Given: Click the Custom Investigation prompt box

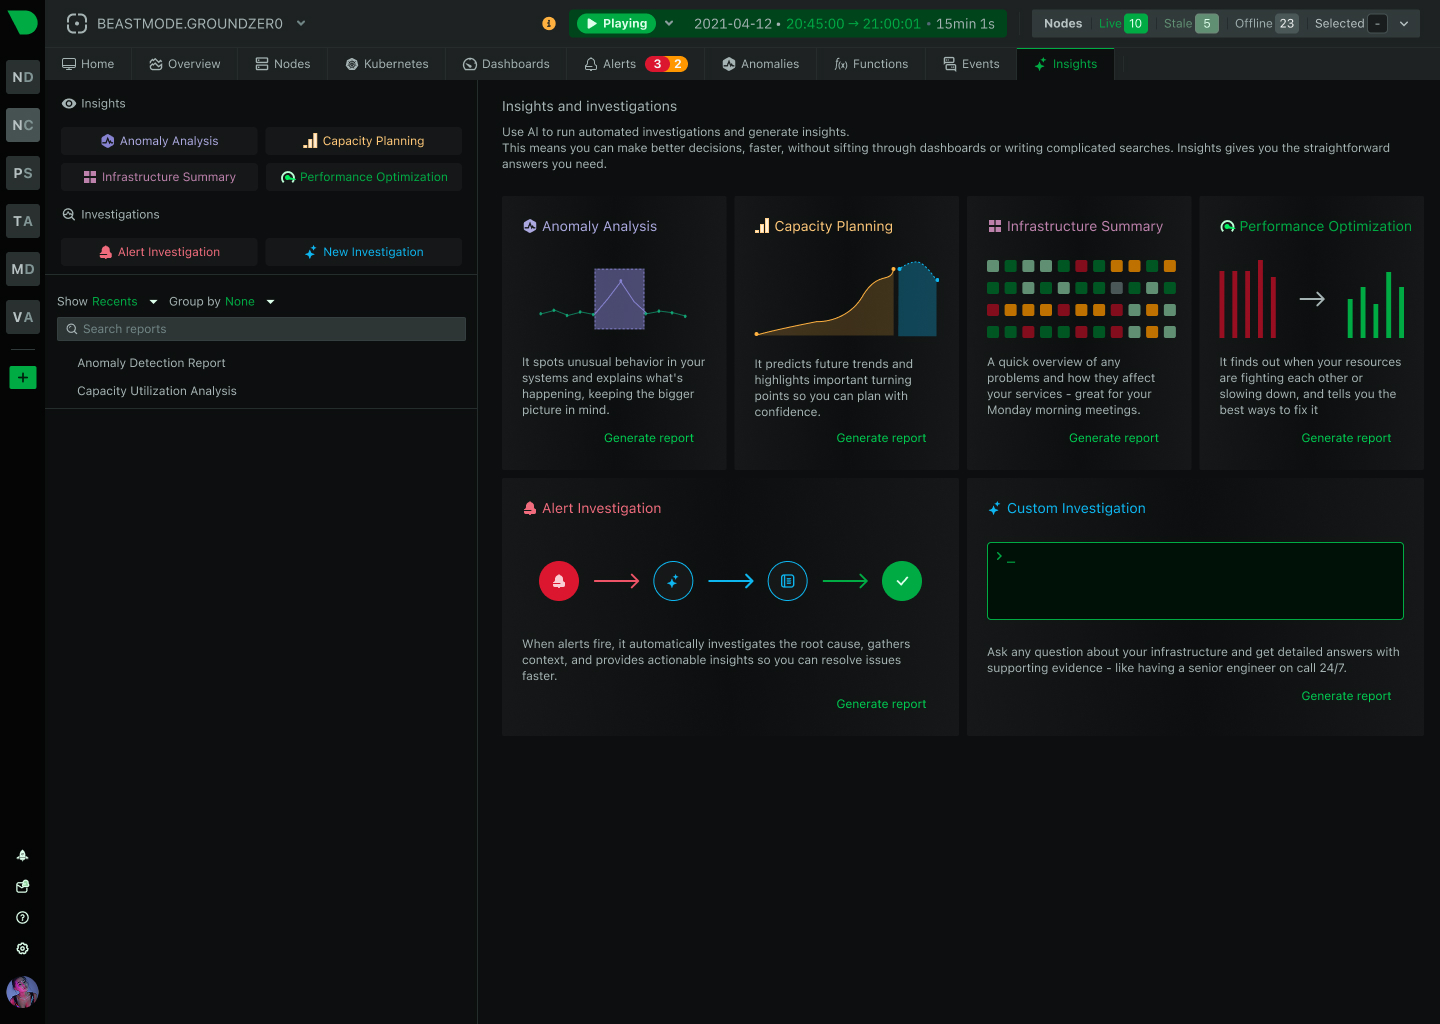Looking at the screenshot, I should tap(1195, 581).
